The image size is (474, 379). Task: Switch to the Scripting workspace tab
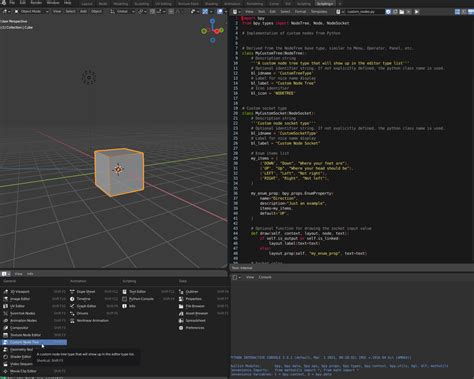pos(325,4)
